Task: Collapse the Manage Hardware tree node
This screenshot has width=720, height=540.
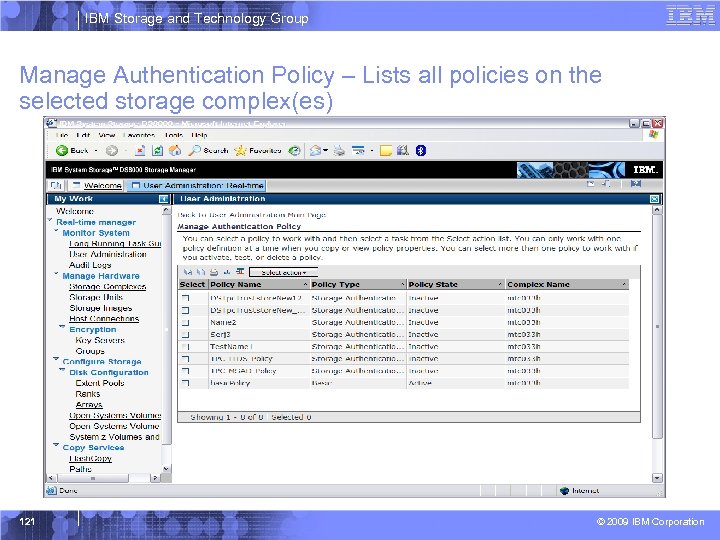Action: [57, 274]
